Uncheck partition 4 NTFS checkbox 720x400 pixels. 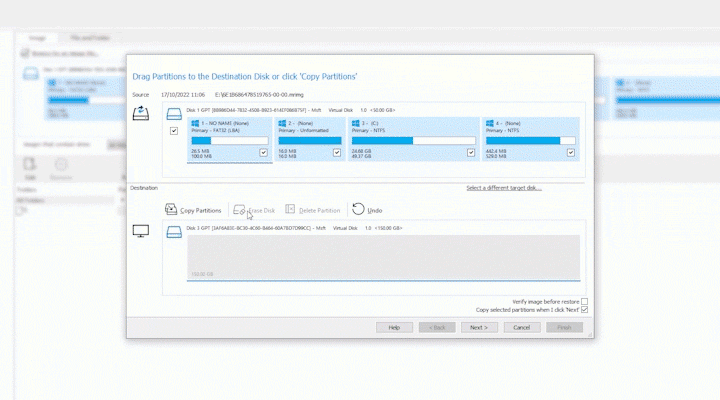click(x=570, y=153)
